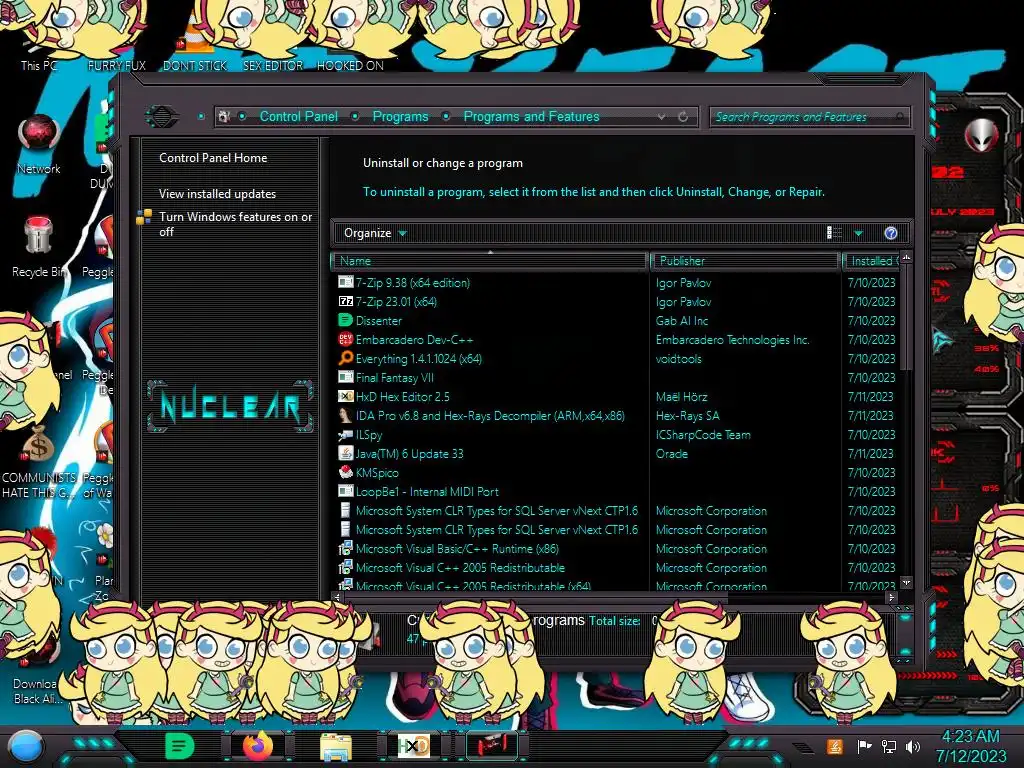Click the publisher ICSharpCode Team
This screenshot has height=768, width=1024.
coord(703,434)
